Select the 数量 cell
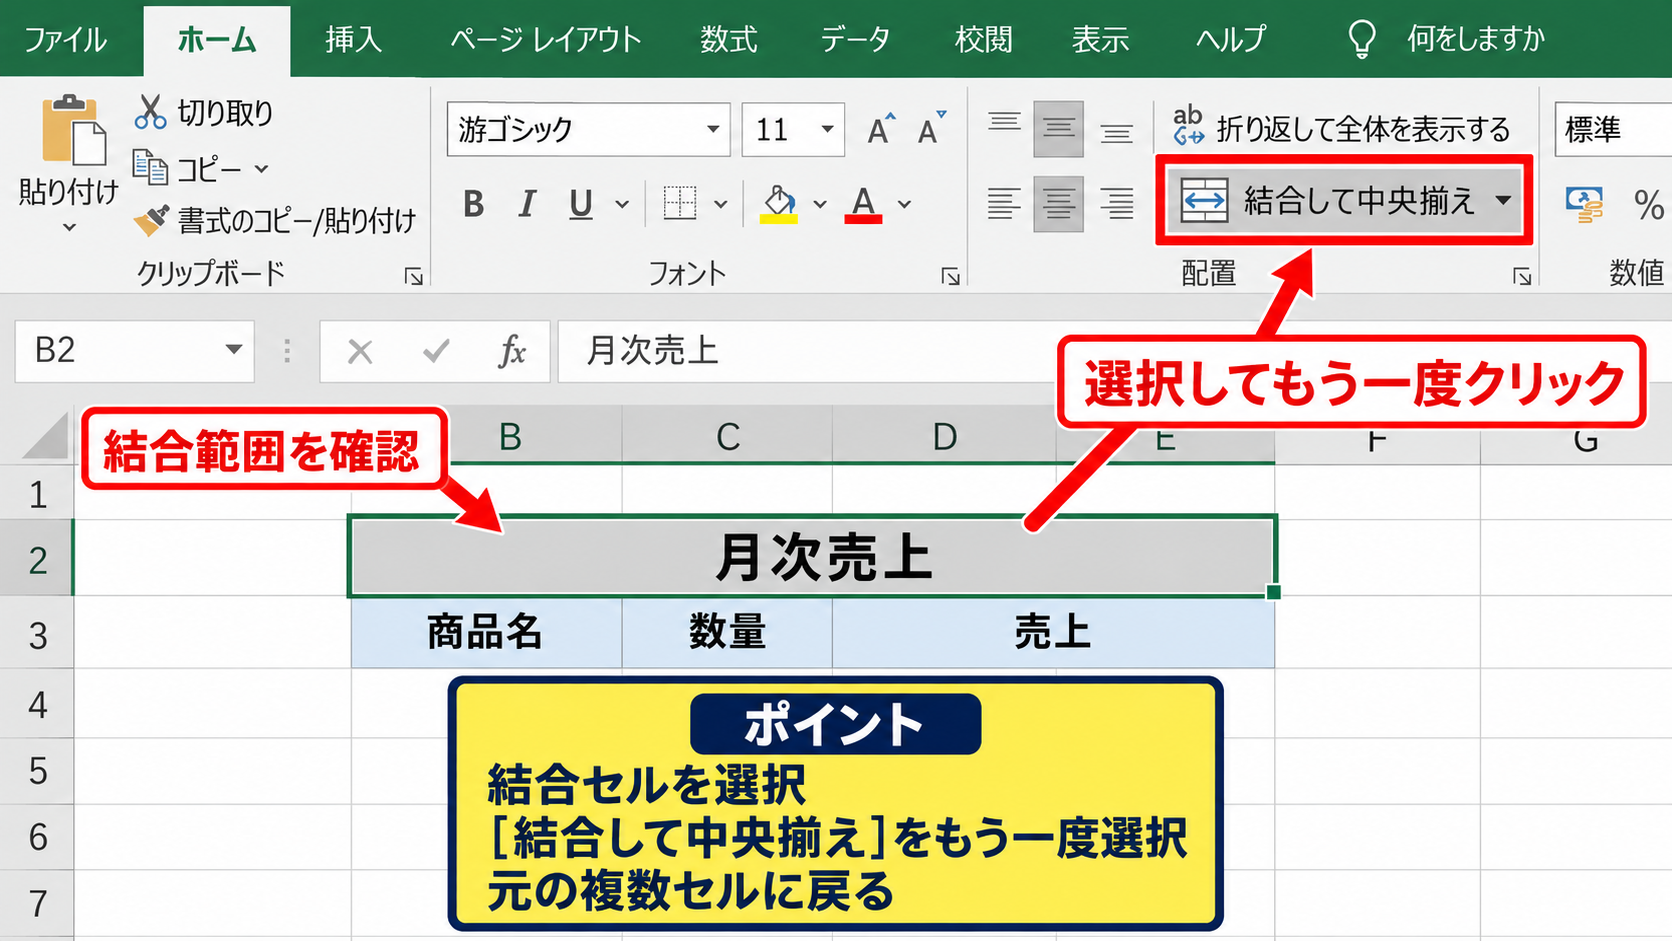 point(727,633)
